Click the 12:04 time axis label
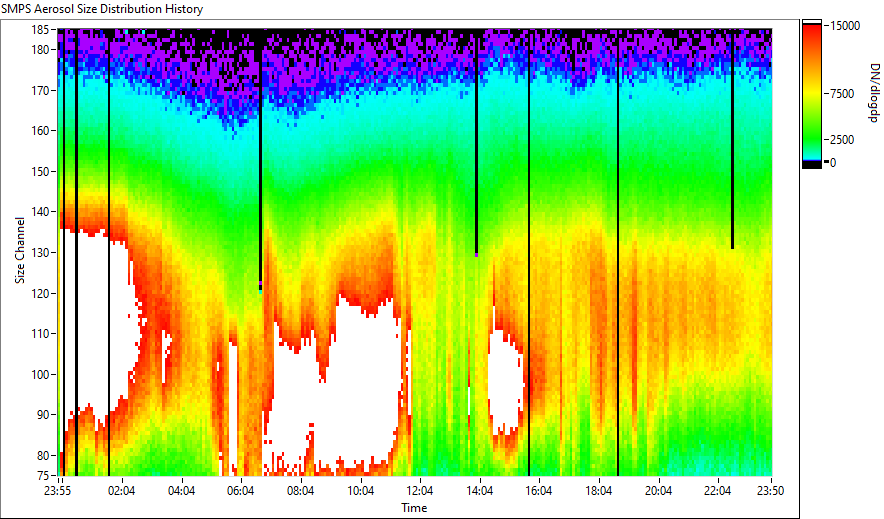Viewport: 884px width, 519px height. (419, 491)
